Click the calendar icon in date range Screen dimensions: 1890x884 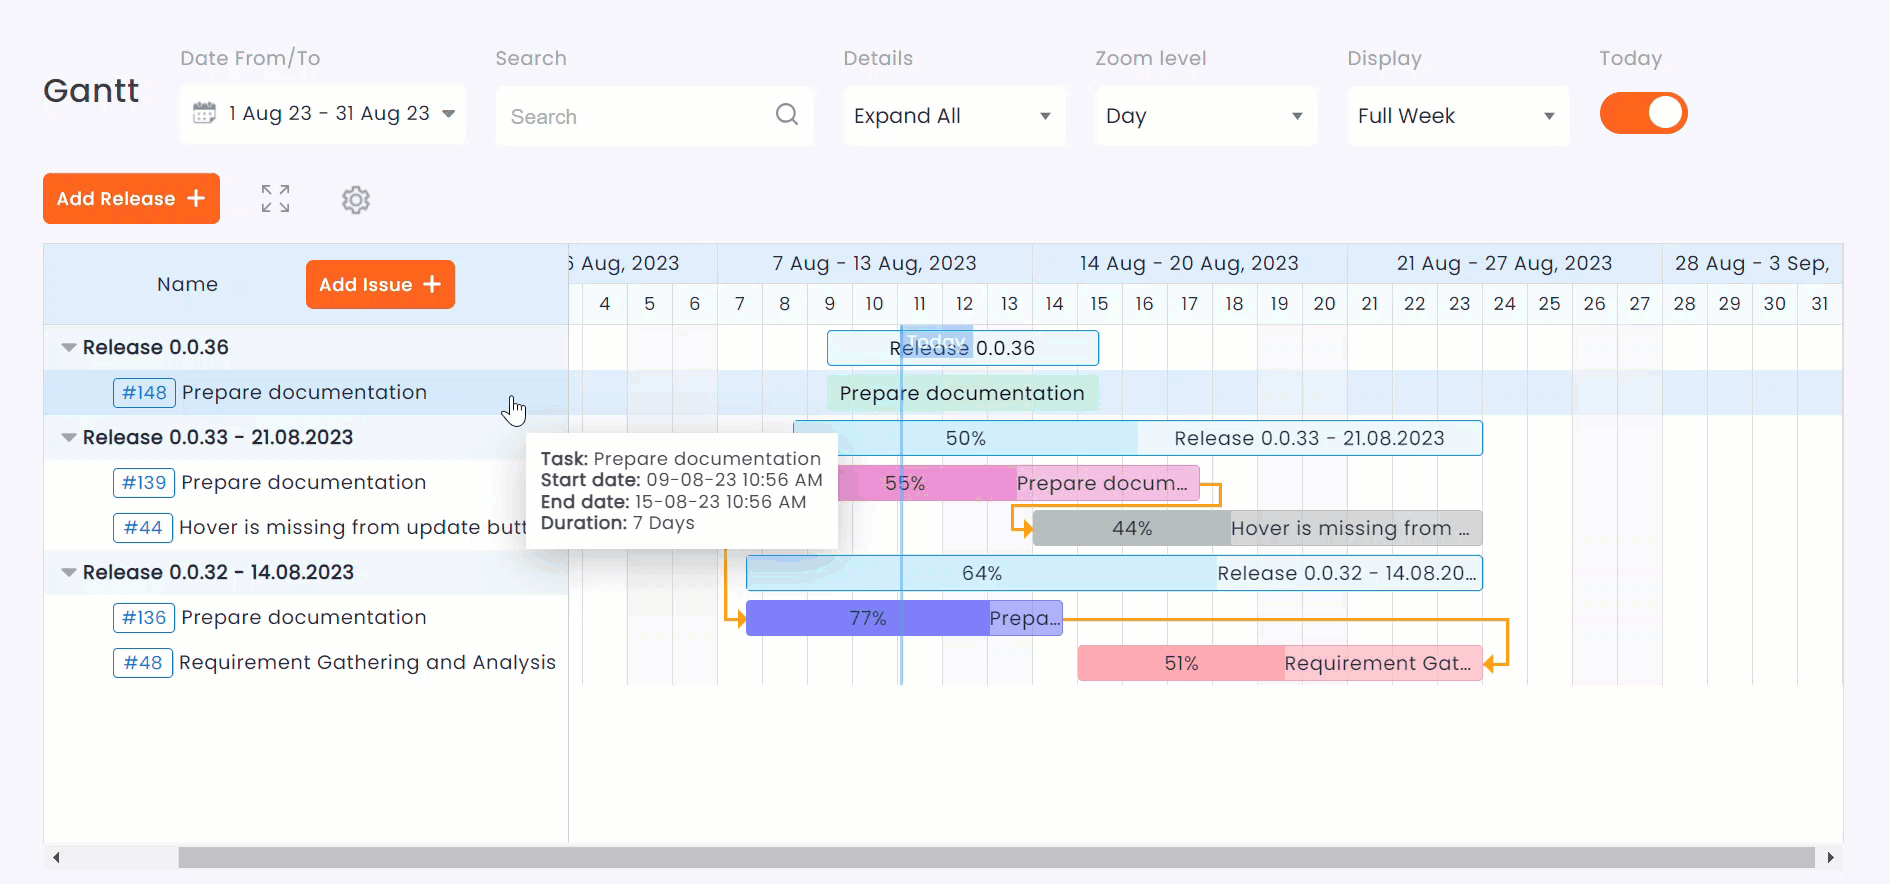[204, 113]
